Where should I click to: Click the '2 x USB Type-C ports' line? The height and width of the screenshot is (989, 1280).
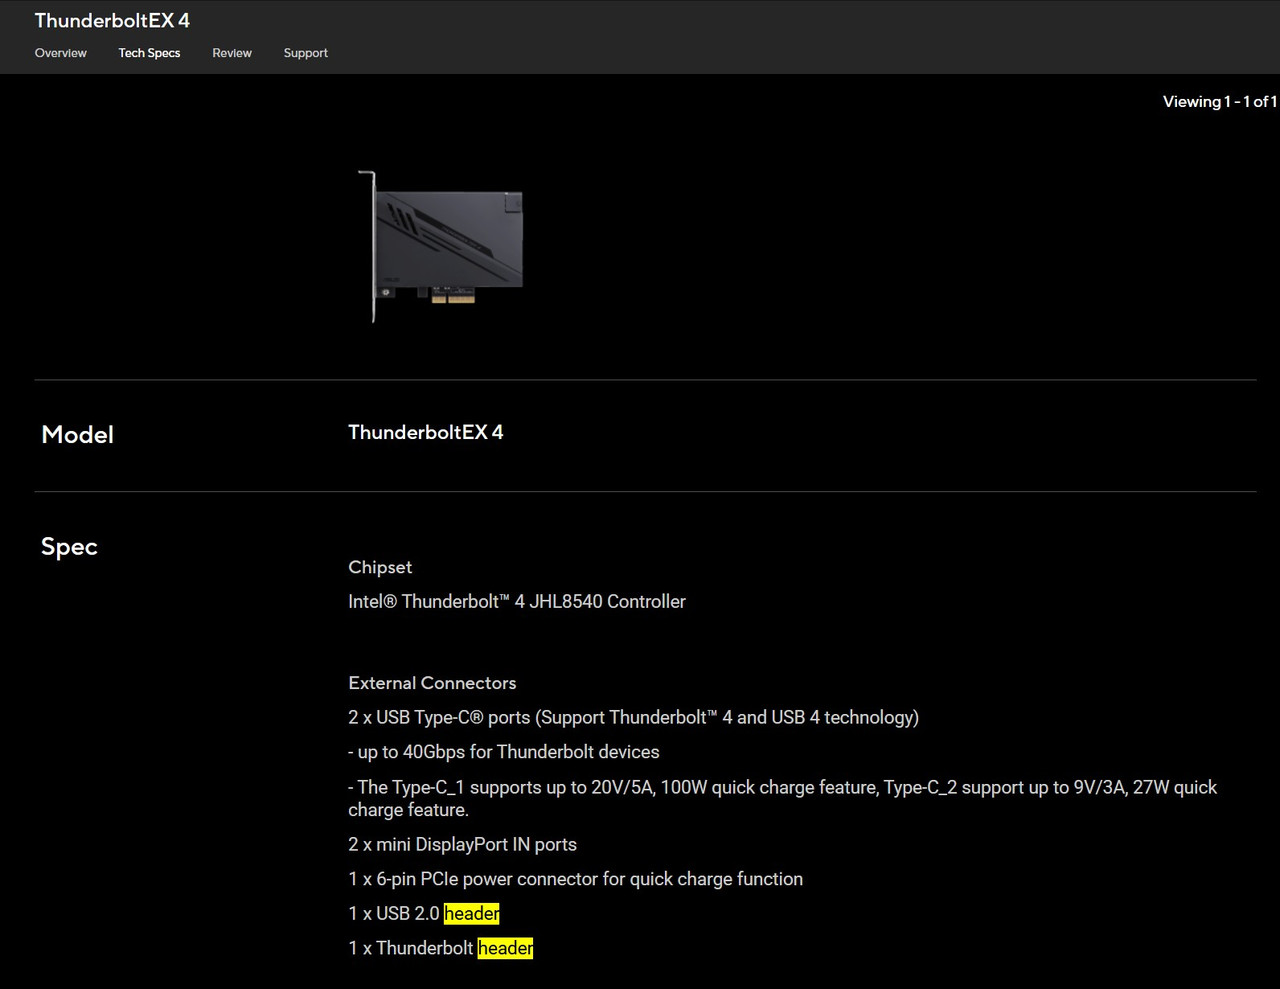pos(633,718)
